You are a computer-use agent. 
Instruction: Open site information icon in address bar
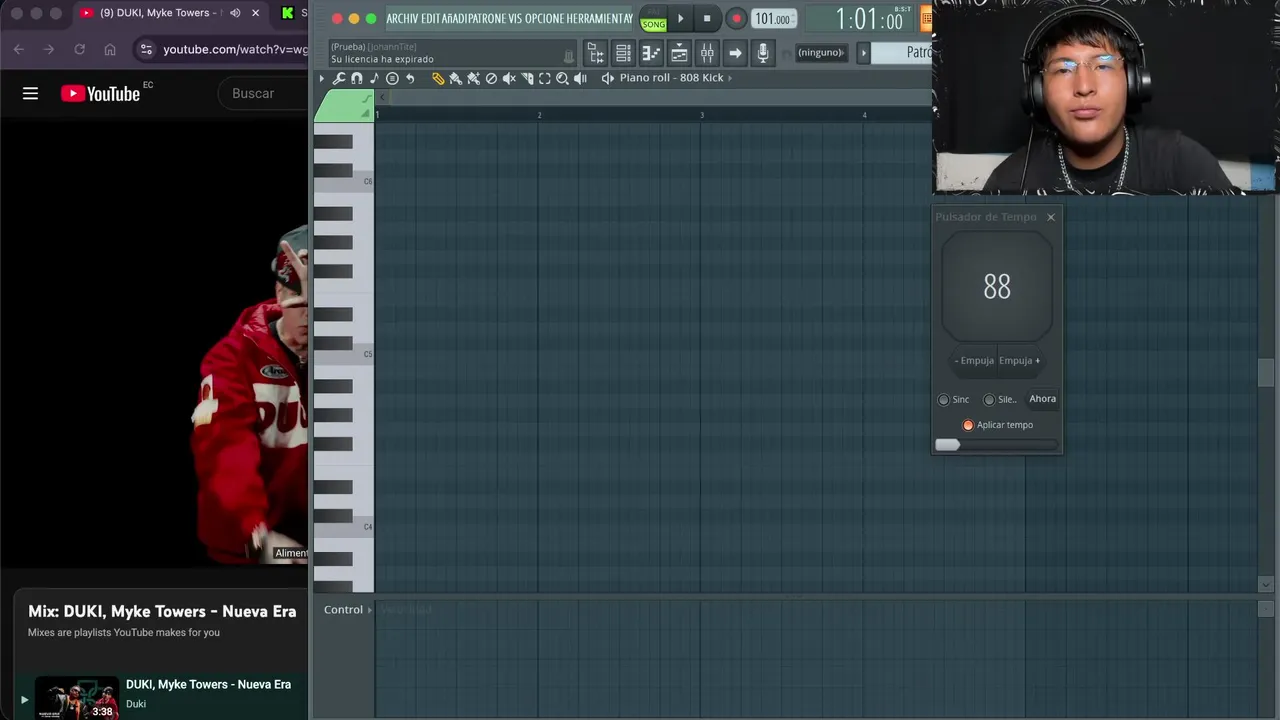click(146, 49)
